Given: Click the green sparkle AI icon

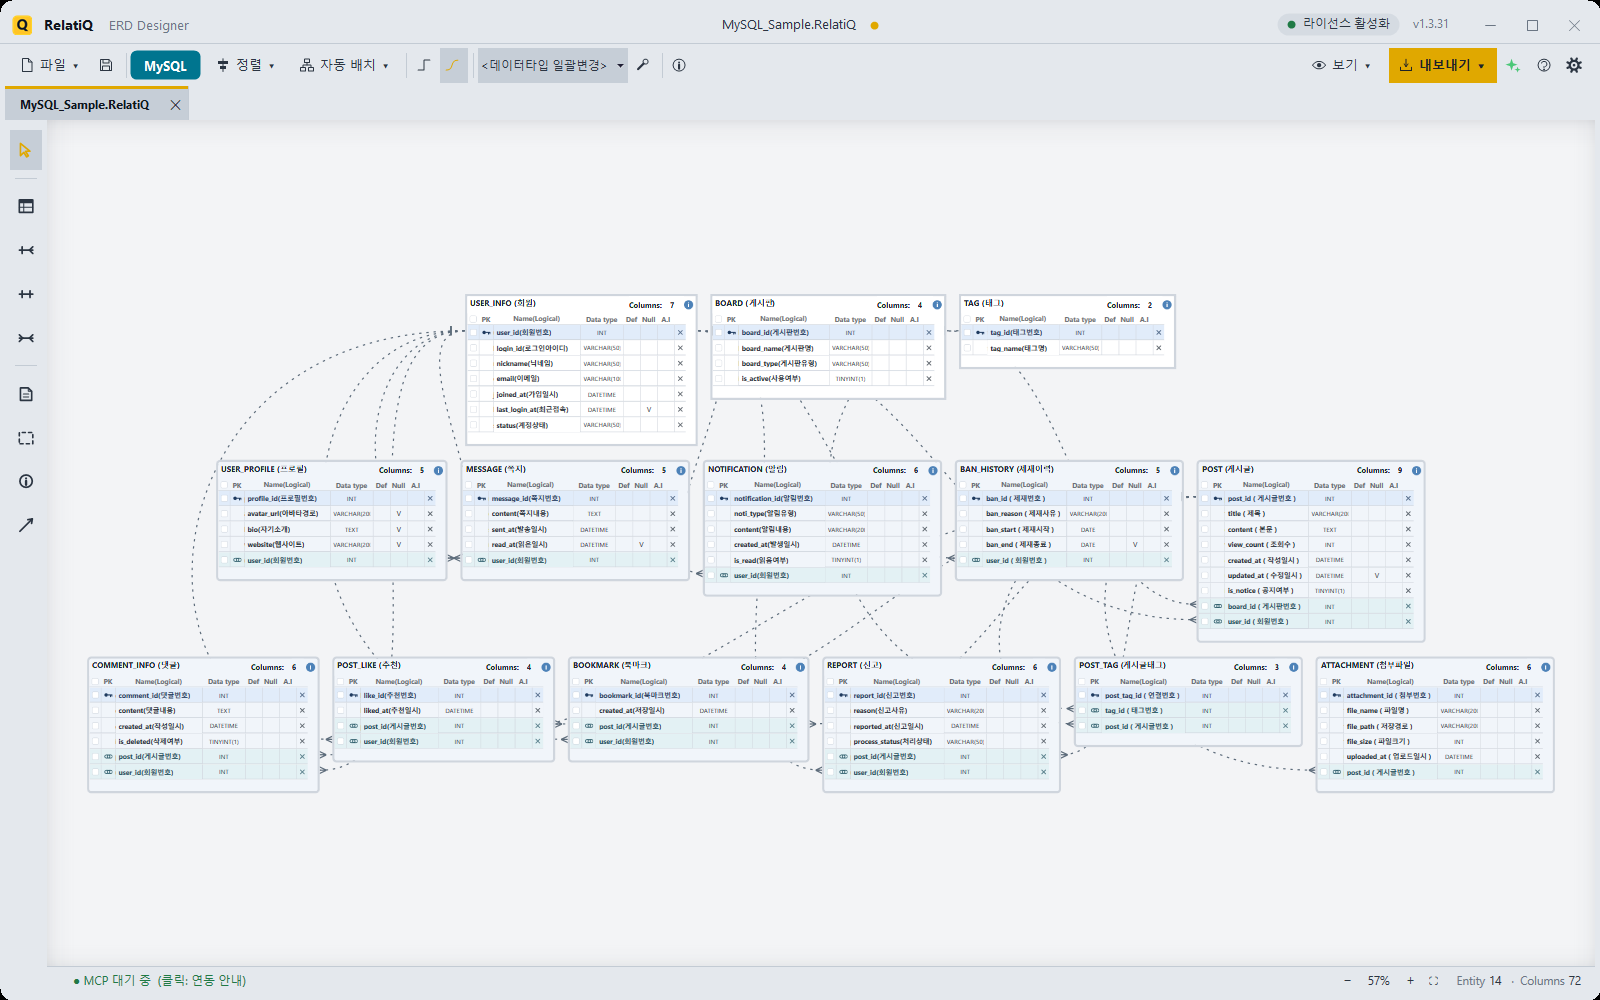Looking at the screenshot, I should [x=1513, y=65].
